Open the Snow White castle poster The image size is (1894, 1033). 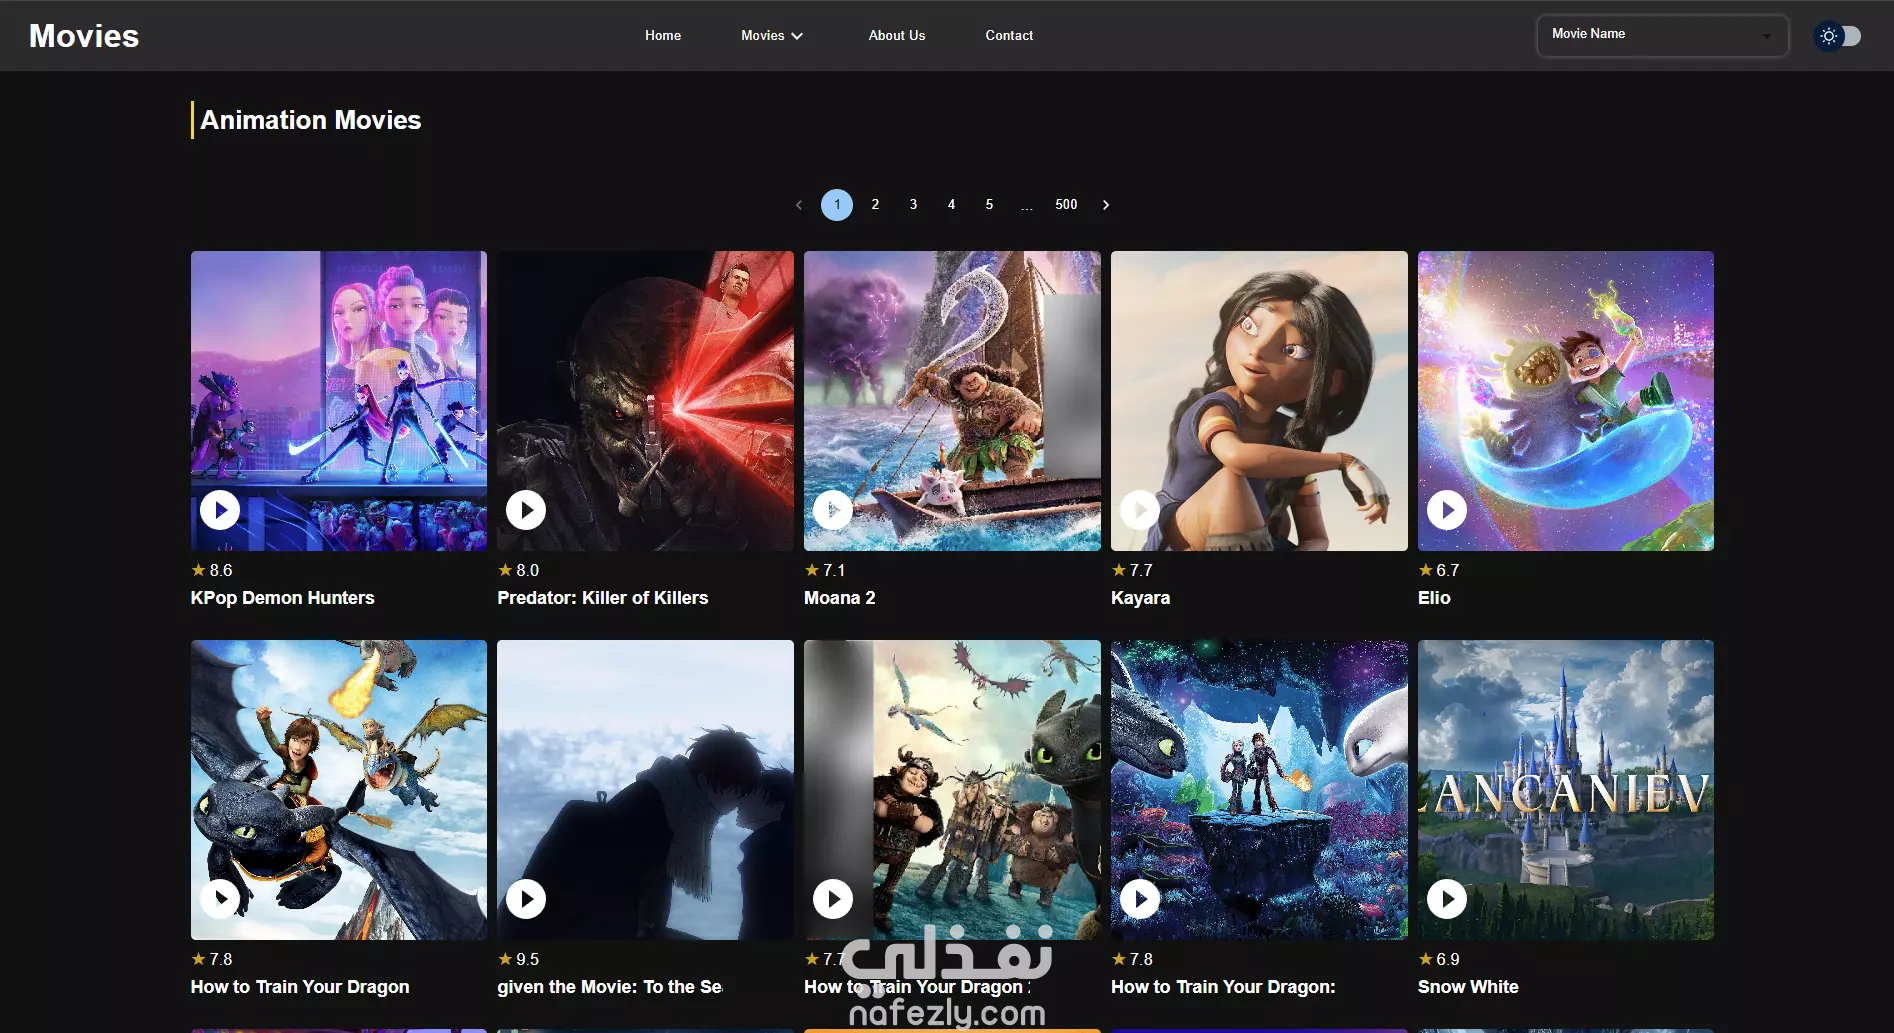coord(1566,790)
